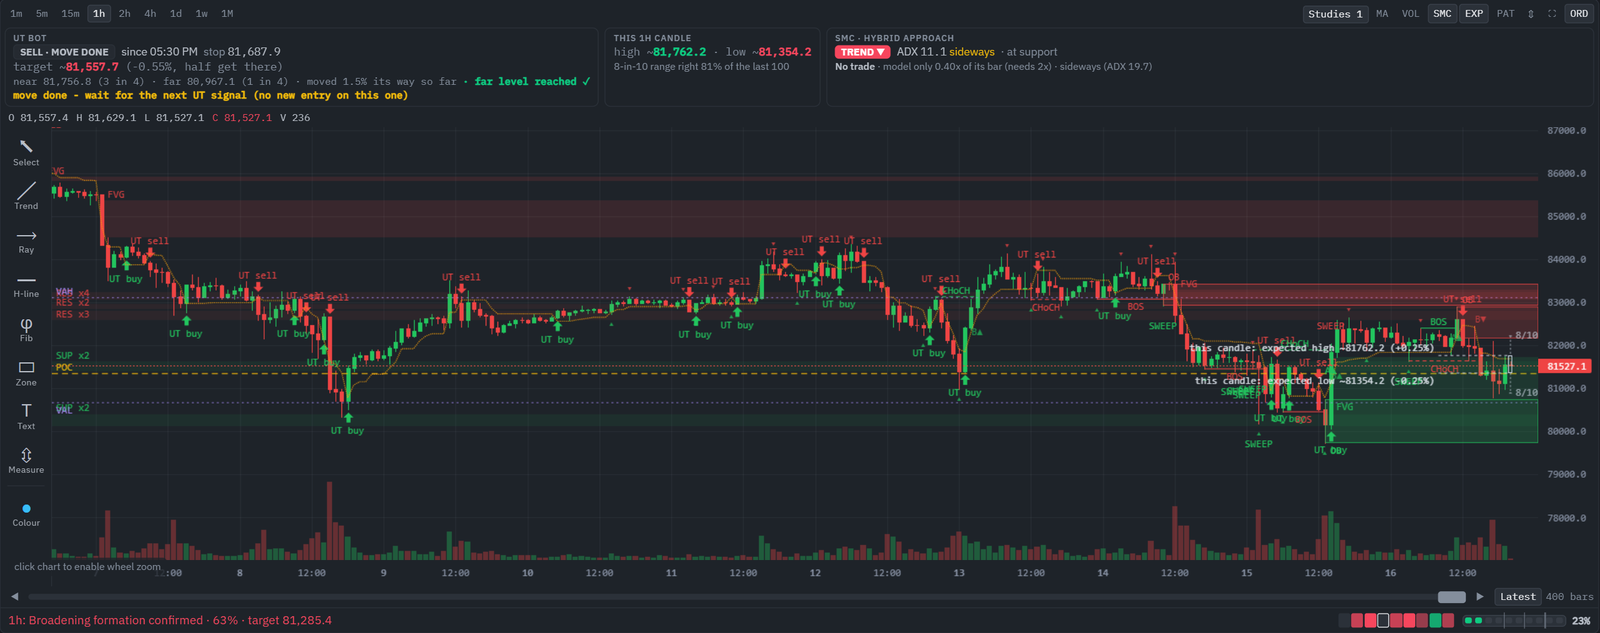Select the Text annotation tool

tap(26, 417)
